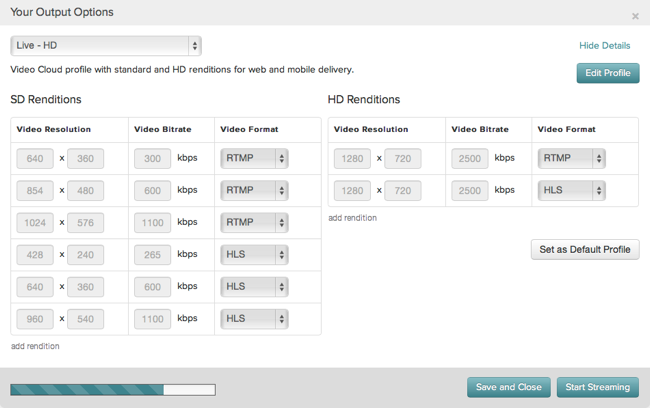Click the Save and Close button

509,387
